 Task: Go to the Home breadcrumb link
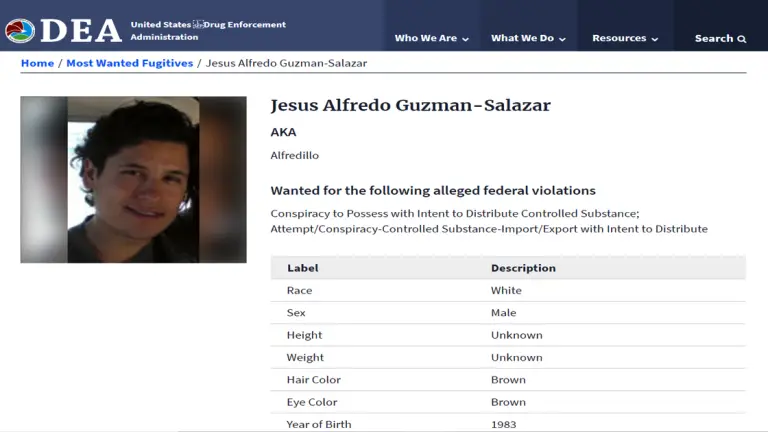tap(37, 63)
